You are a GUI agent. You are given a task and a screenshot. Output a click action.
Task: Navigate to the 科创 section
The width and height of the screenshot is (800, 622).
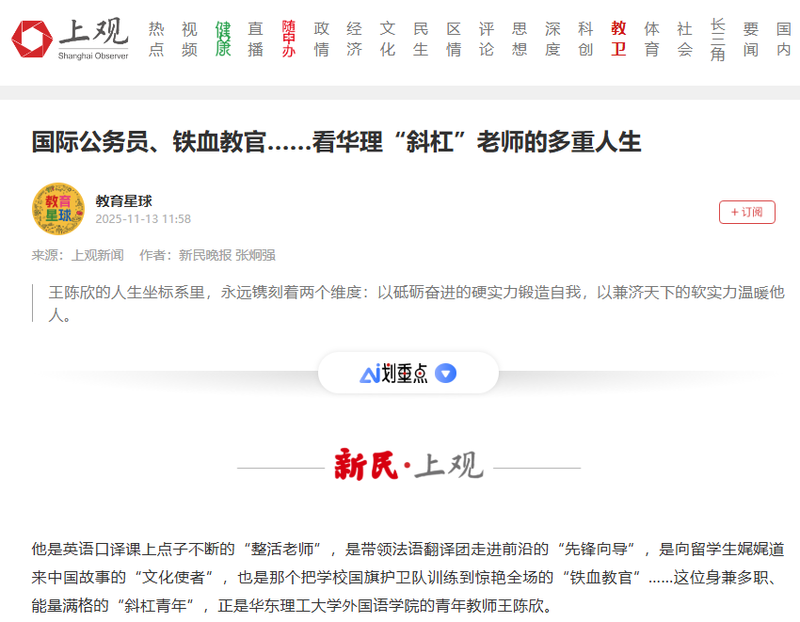(x=585, y=39)
